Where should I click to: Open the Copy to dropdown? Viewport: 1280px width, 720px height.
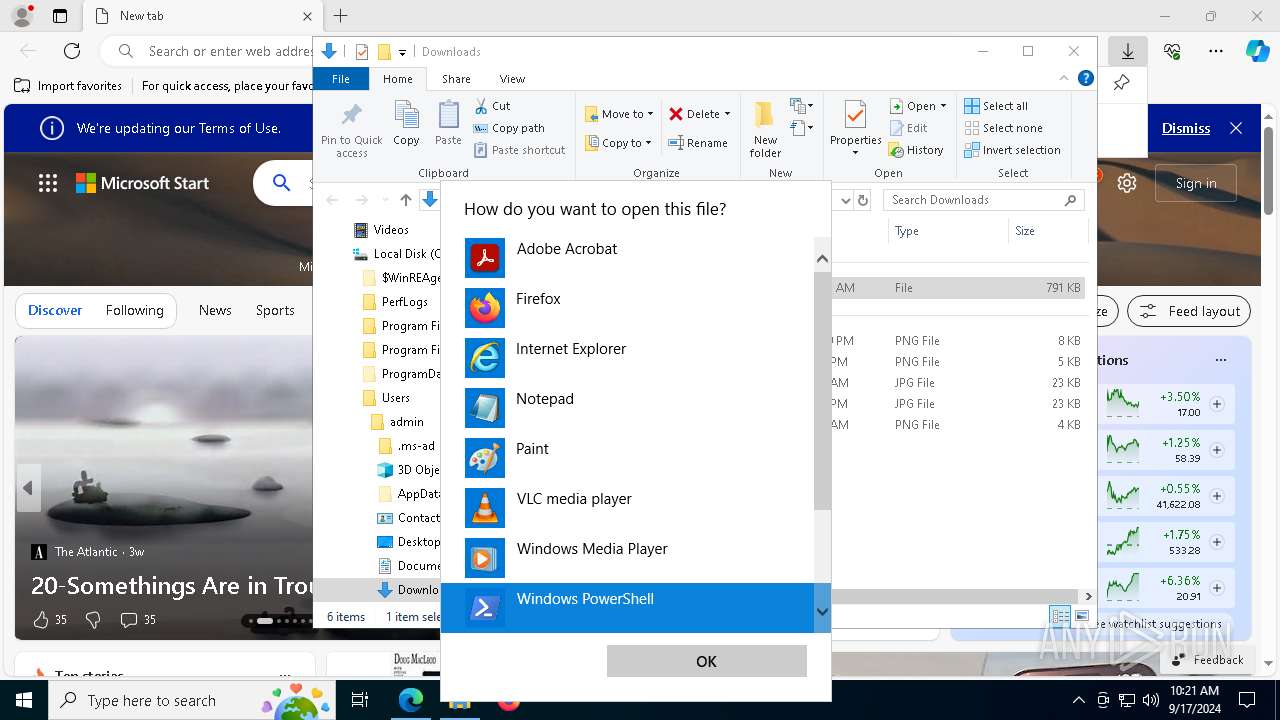point(618,143)
